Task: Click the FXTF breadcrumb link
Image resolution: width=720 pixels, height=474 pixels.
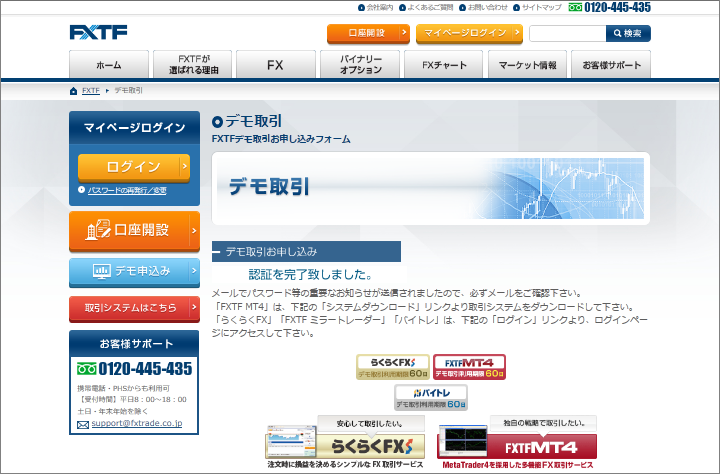Action: [90, 91]
